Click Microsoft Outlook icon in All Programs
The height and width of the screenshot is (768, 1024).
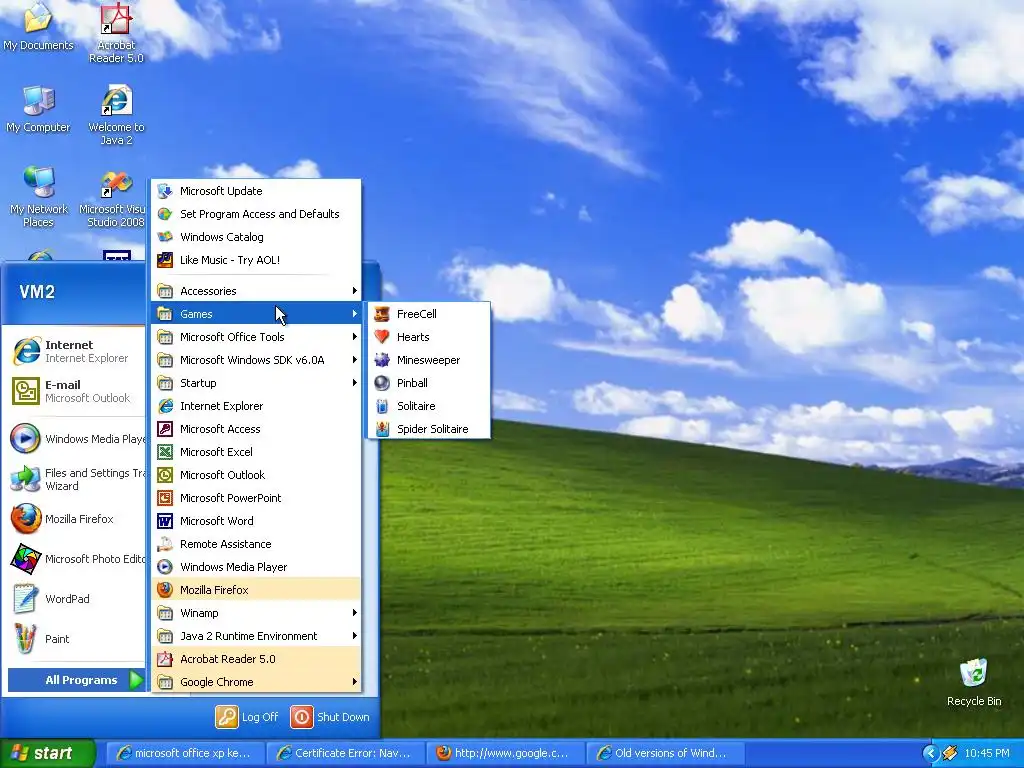tap(165, 475)
